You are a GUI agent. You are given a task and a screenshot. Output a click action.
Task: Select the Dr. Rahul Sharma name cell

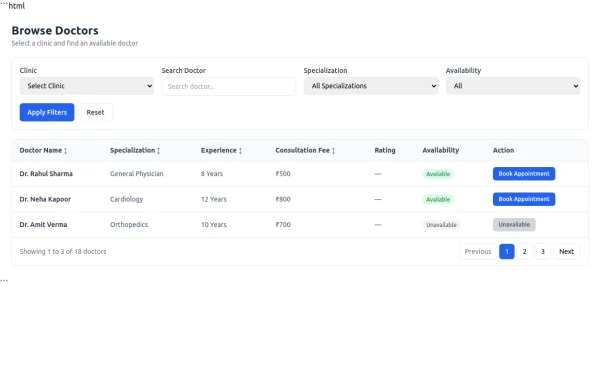46,174
